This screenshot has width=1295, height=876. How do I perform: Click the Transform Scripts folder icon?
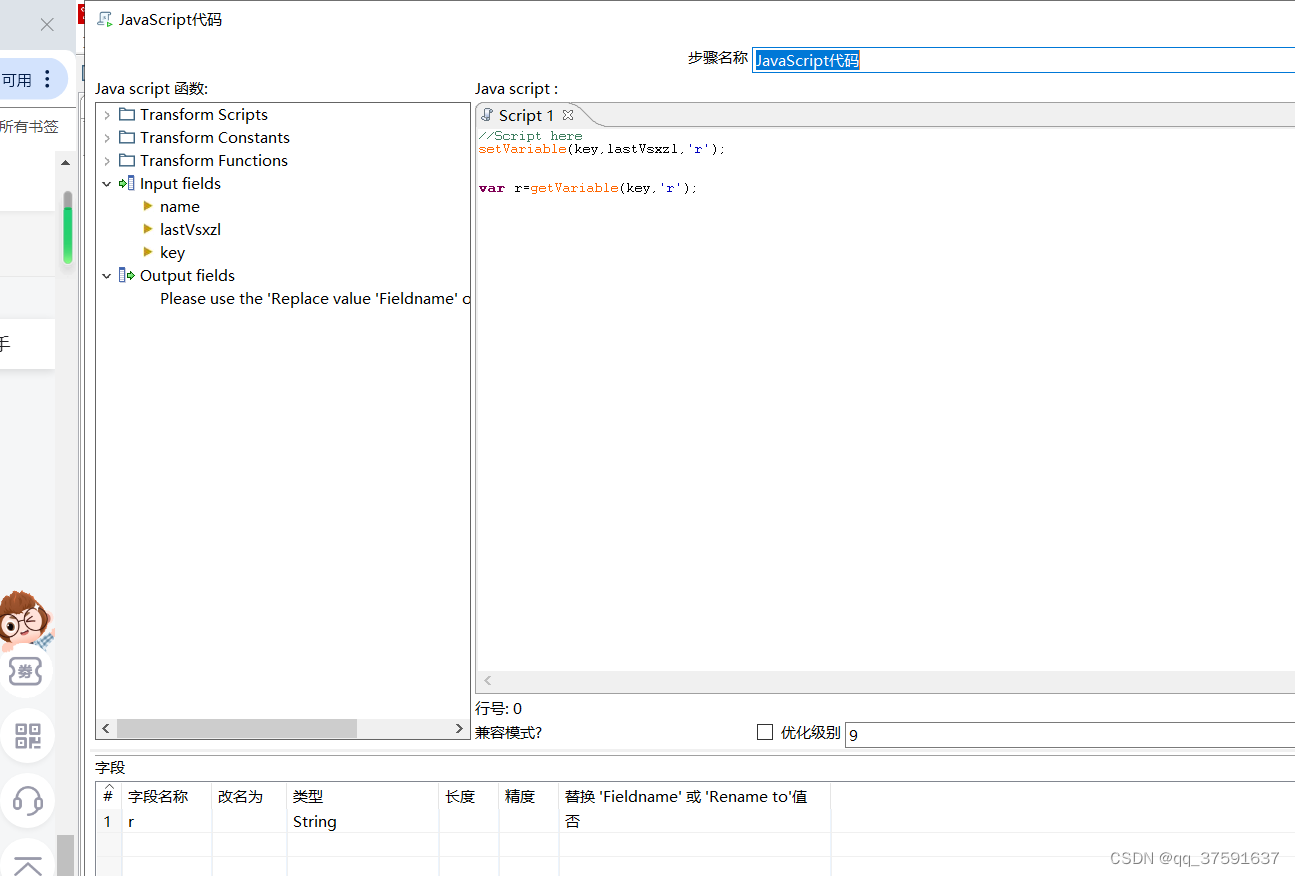coord(127,114)
